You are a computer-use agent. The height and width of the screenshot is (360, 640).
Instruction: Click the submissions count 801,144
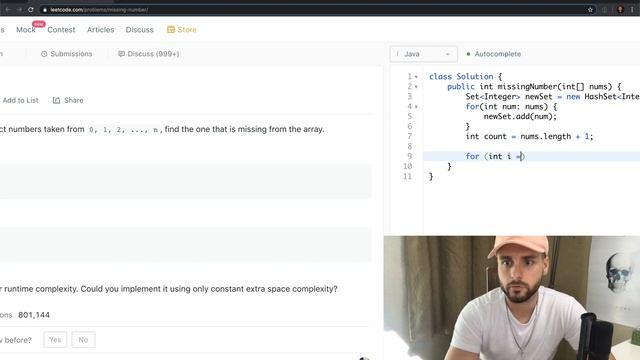[34, 315]
